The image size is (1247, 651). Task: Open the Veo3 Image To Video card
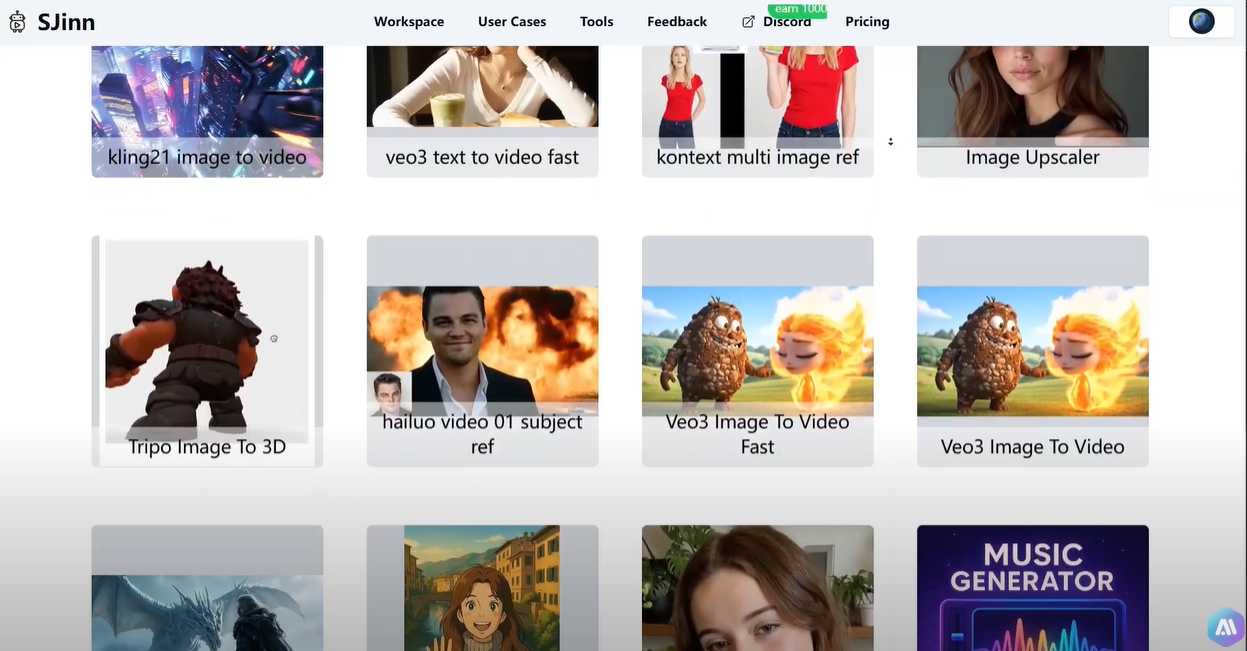1032,351
